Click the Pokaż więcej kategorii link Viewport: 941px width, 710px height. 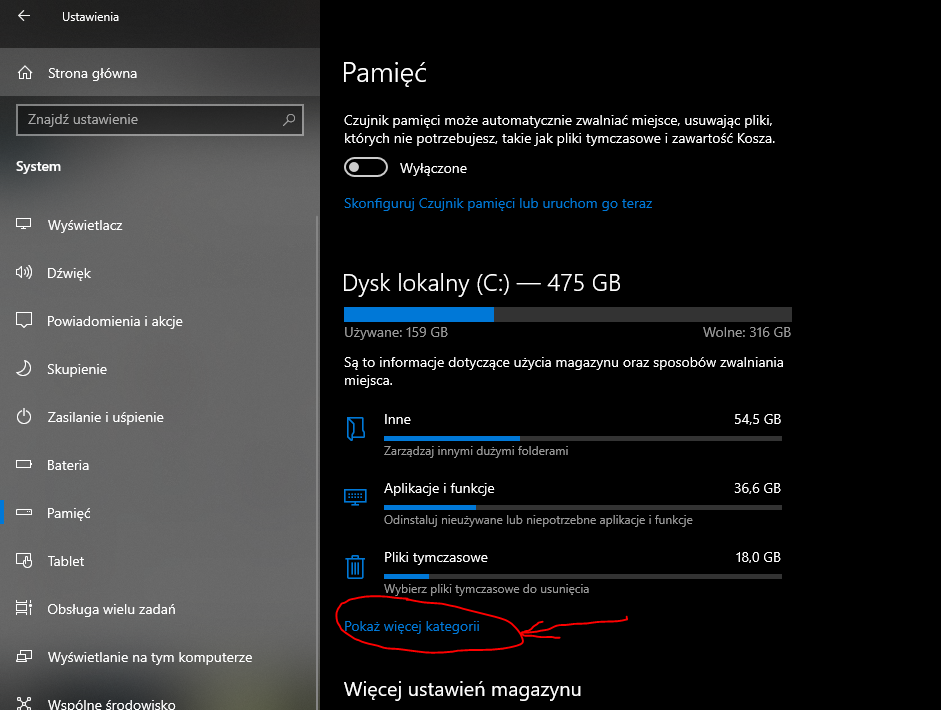(x=412, y=627)
